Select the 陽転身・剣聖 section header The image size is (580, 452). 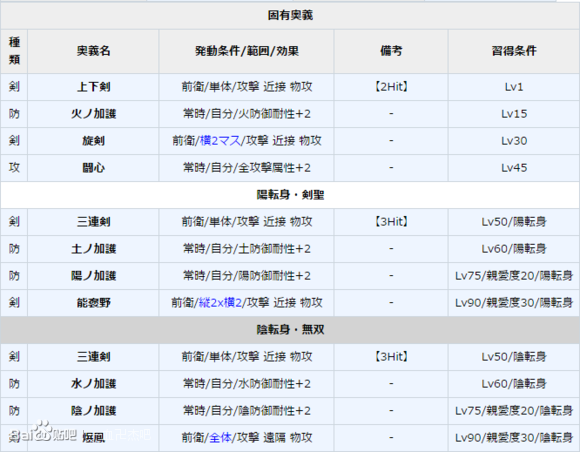(x=290, y=195)
